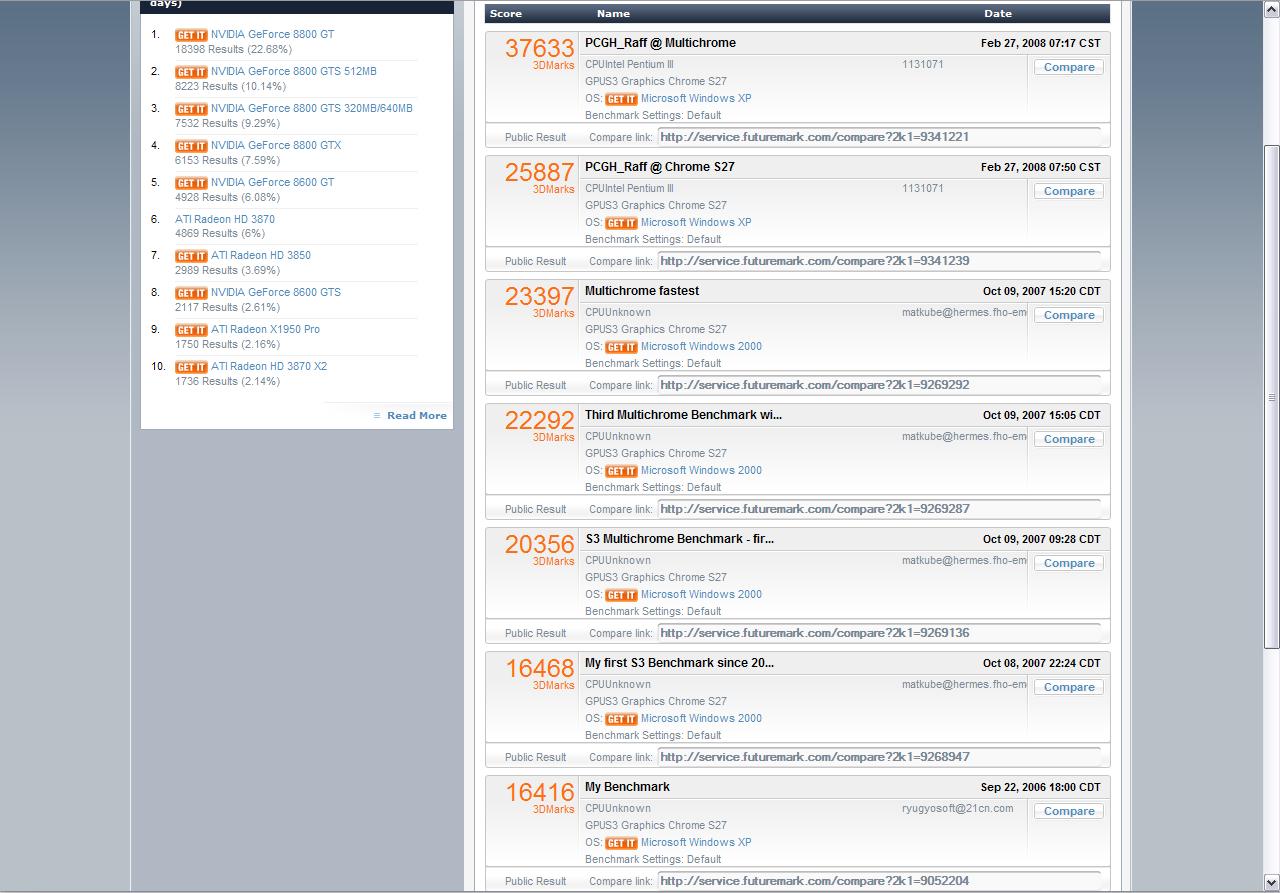Select compare link field ending 9341239

point(879,261)
